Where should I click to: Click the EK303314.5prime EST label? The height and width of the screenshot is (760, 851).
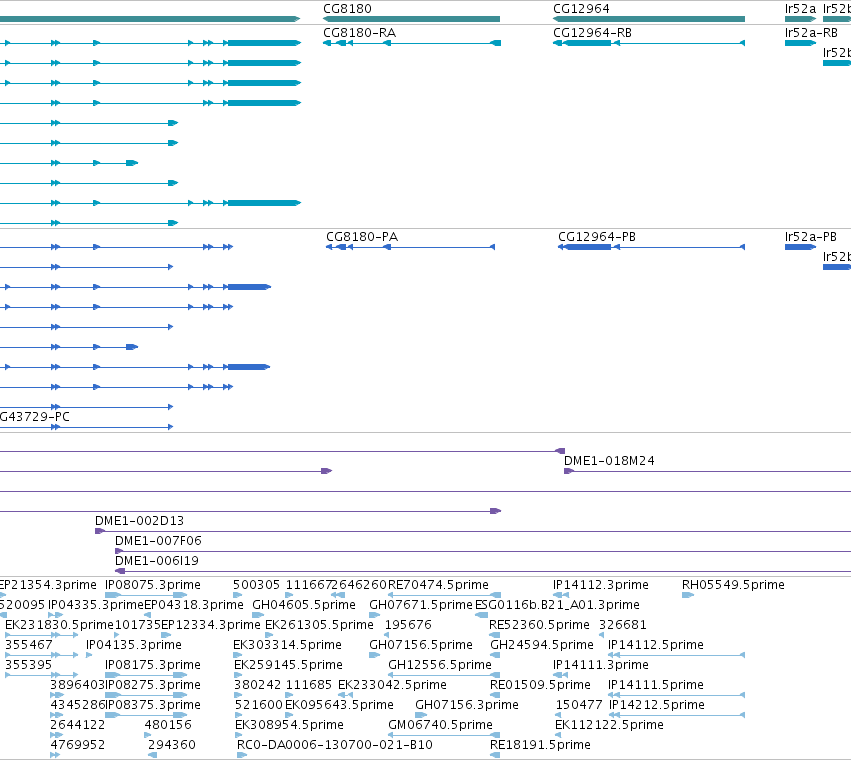pyautogui.click(x=287, y=645)
